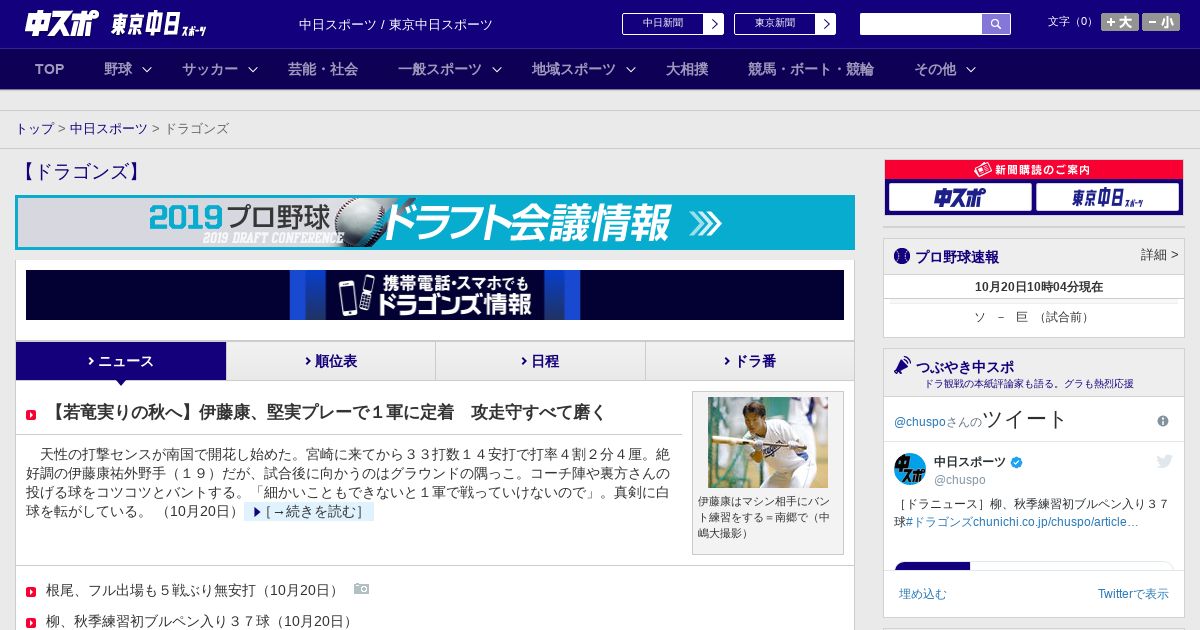Image resolution: width=1200 pixels, height=630 pixels.
Task: Click ソ－巨 (試合前) game row
Action: 1034,317
